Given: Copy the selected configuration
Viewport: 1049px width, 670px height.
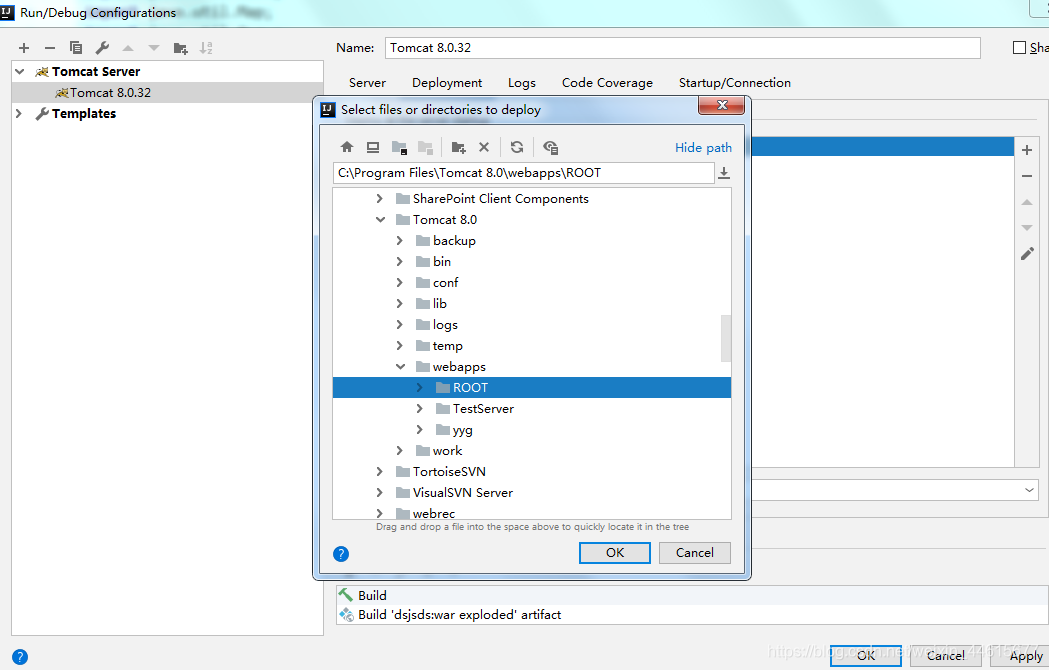Looking at the screenshot, I should point(76,48).
